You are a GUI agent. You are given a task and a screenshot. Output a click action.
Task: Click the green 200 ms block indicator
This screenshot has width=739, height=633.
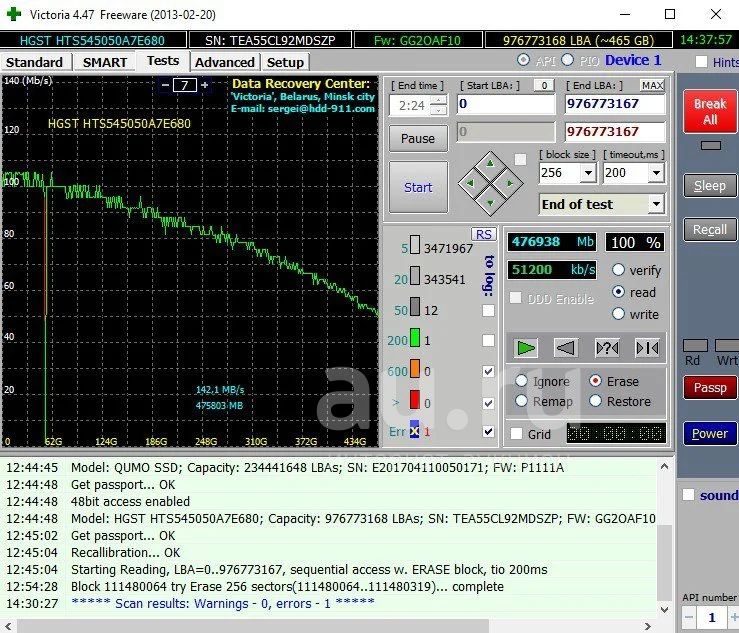click(415, 338)
